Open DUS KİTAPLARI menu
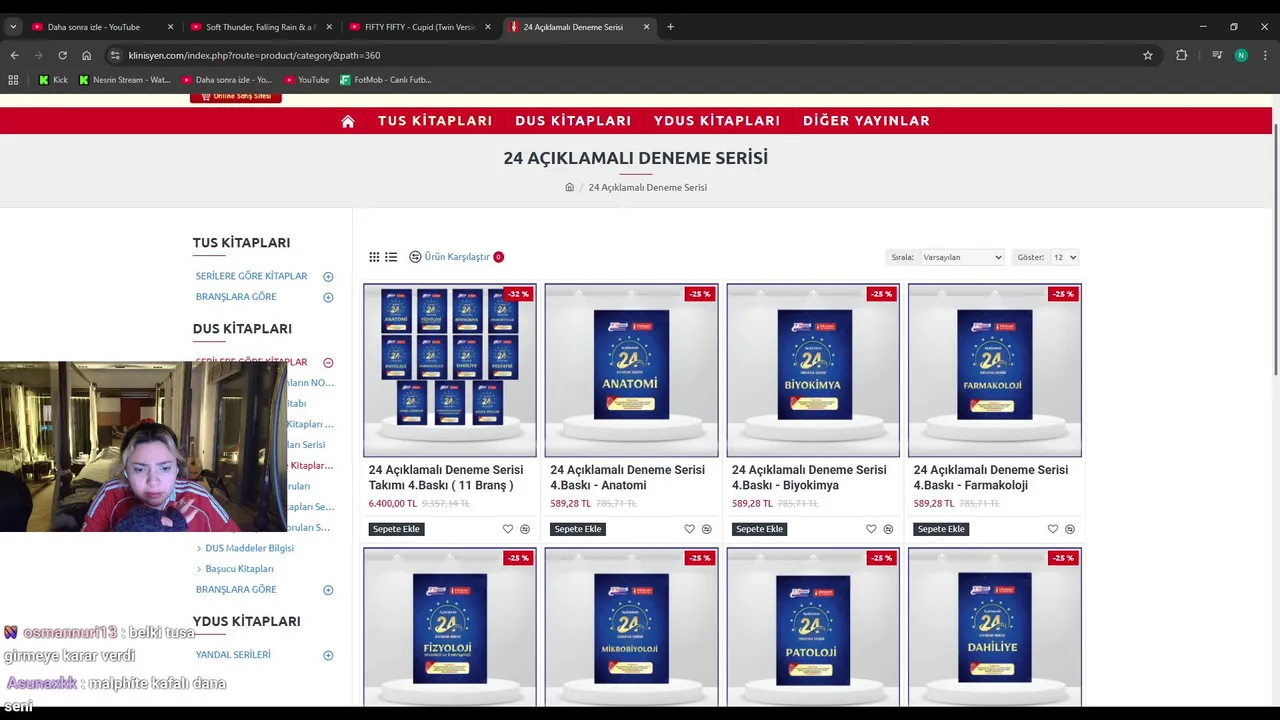 (573, 120)
